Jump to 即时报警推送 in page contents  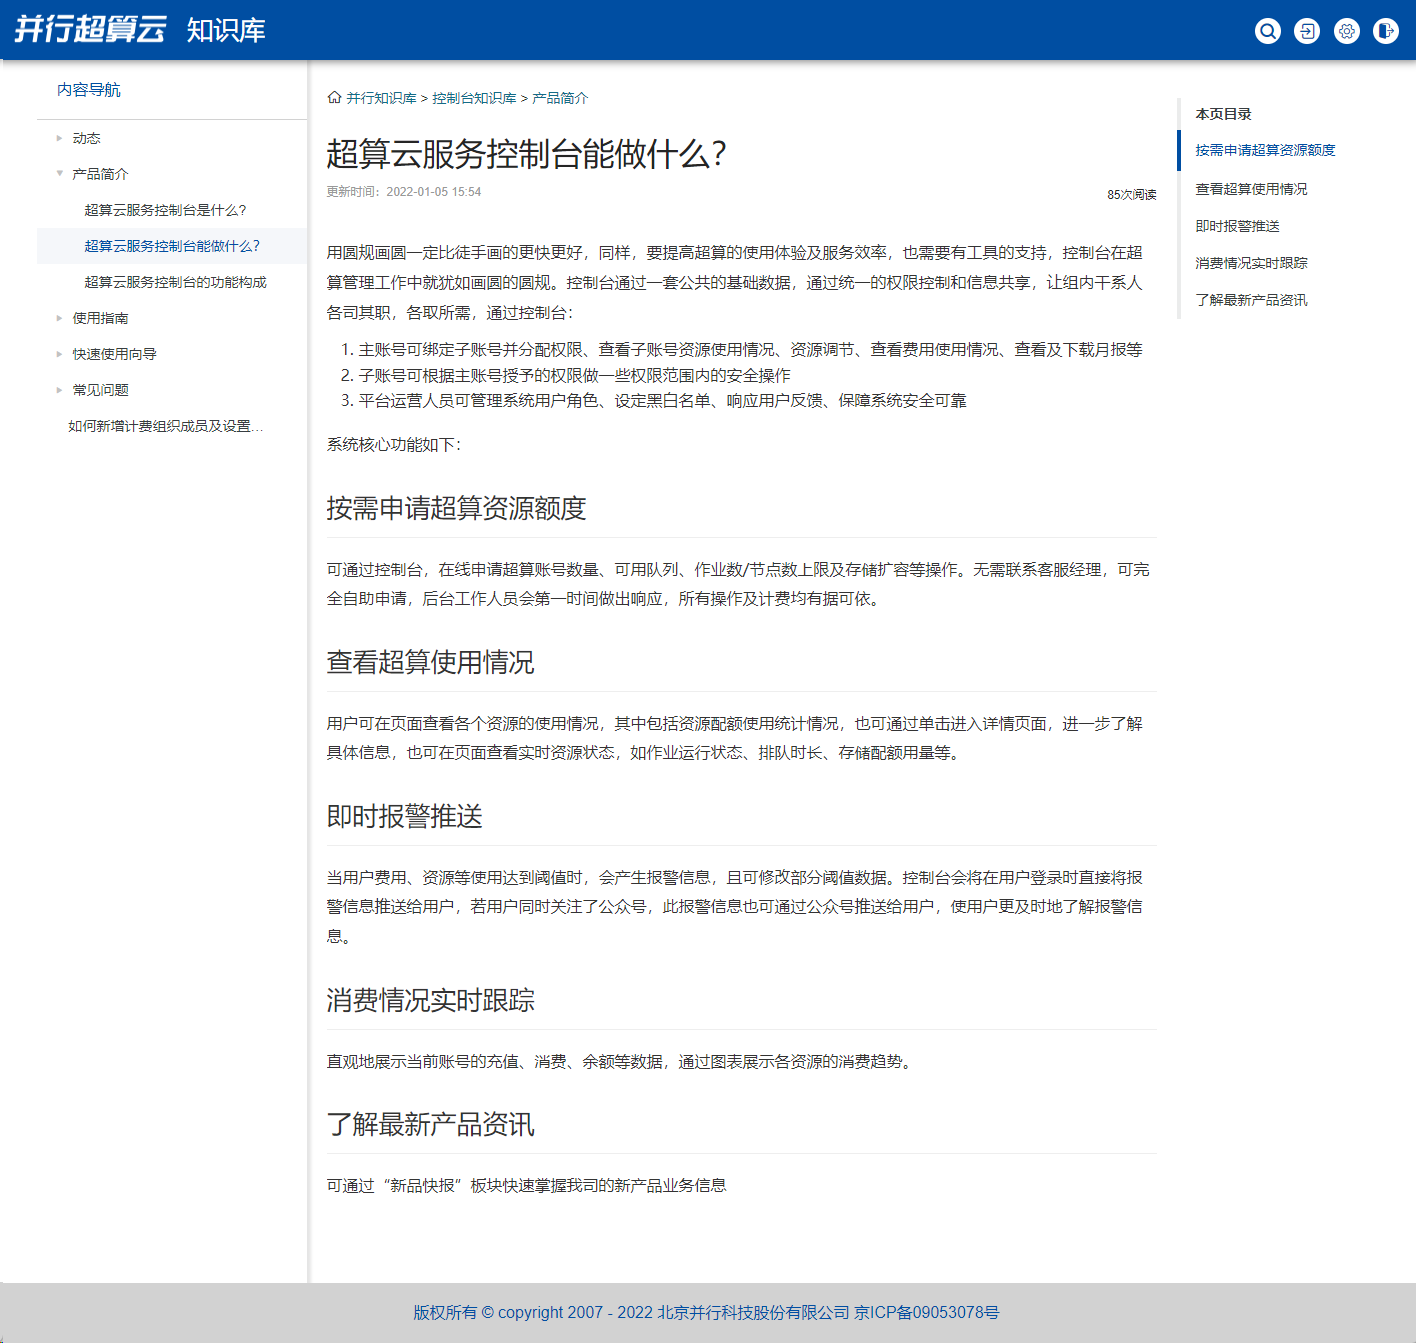(1237, 226)
